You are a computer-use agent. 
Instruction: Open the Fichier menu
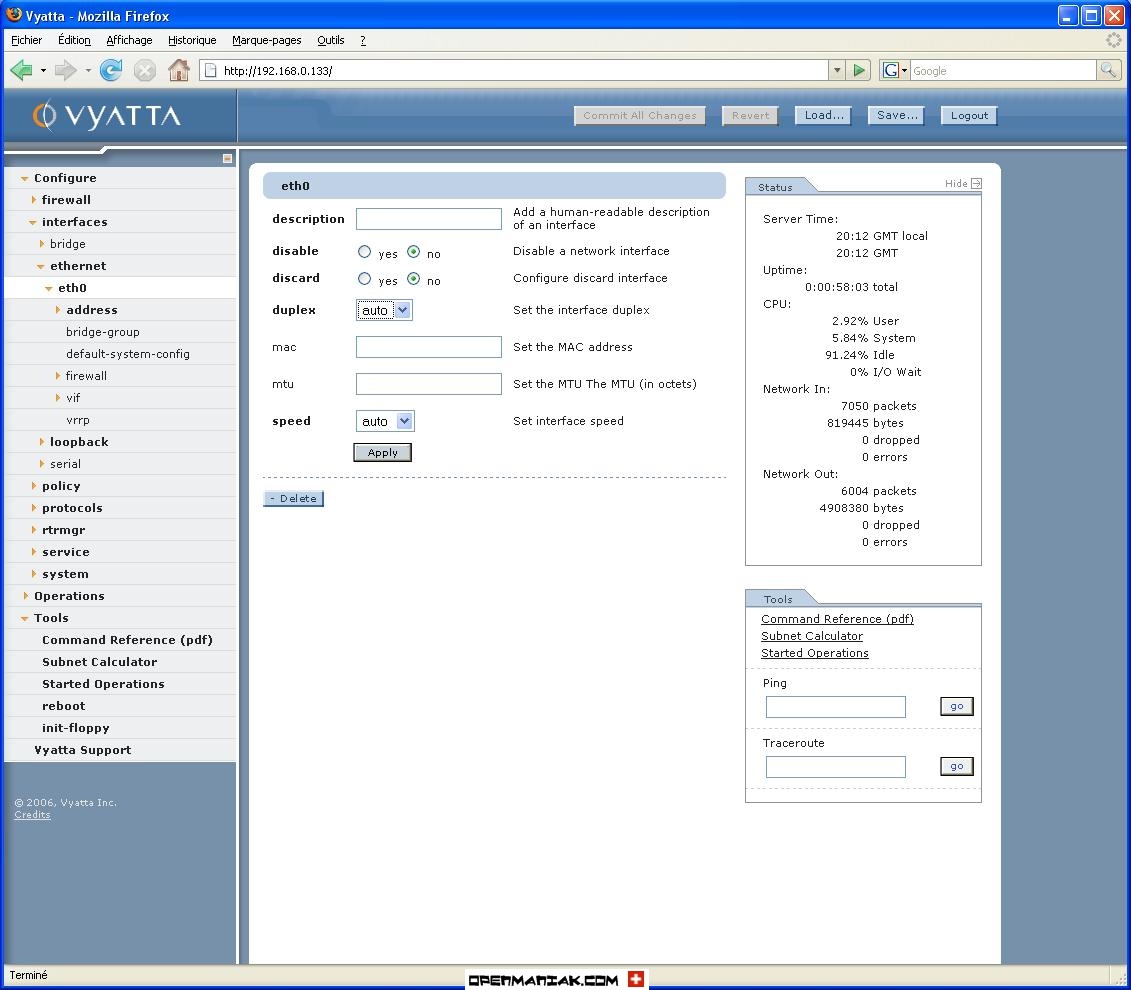coord(27,40)
